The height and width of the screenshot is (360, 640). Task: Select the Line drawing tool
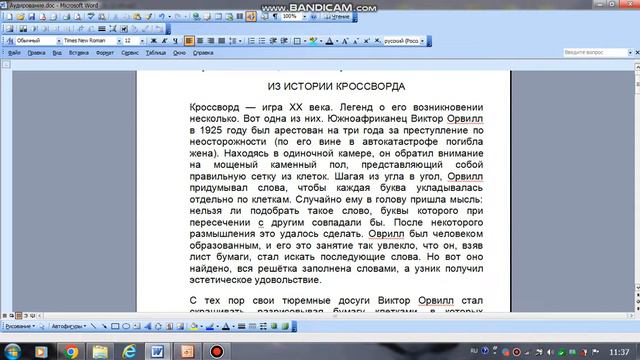coord(93,326)
